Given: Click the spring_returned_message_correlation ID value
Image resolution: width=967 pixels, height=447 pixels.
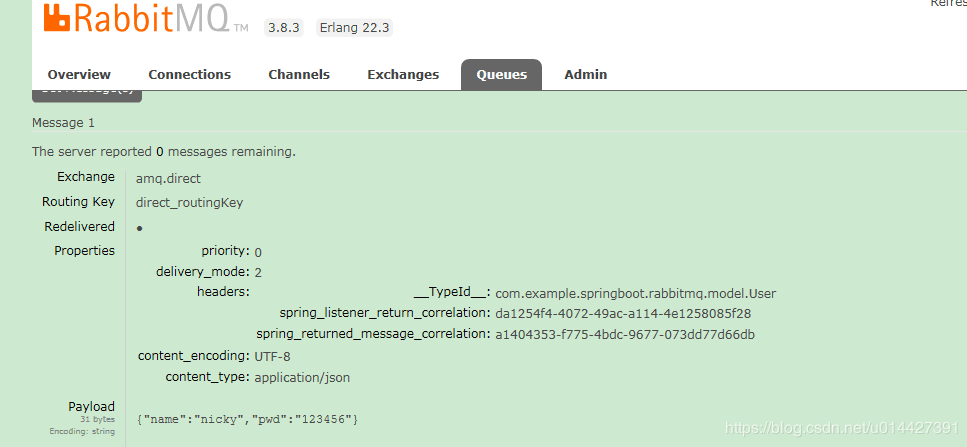Looking at the screenshot, I should pyautogui.click(x=625, y=334).
